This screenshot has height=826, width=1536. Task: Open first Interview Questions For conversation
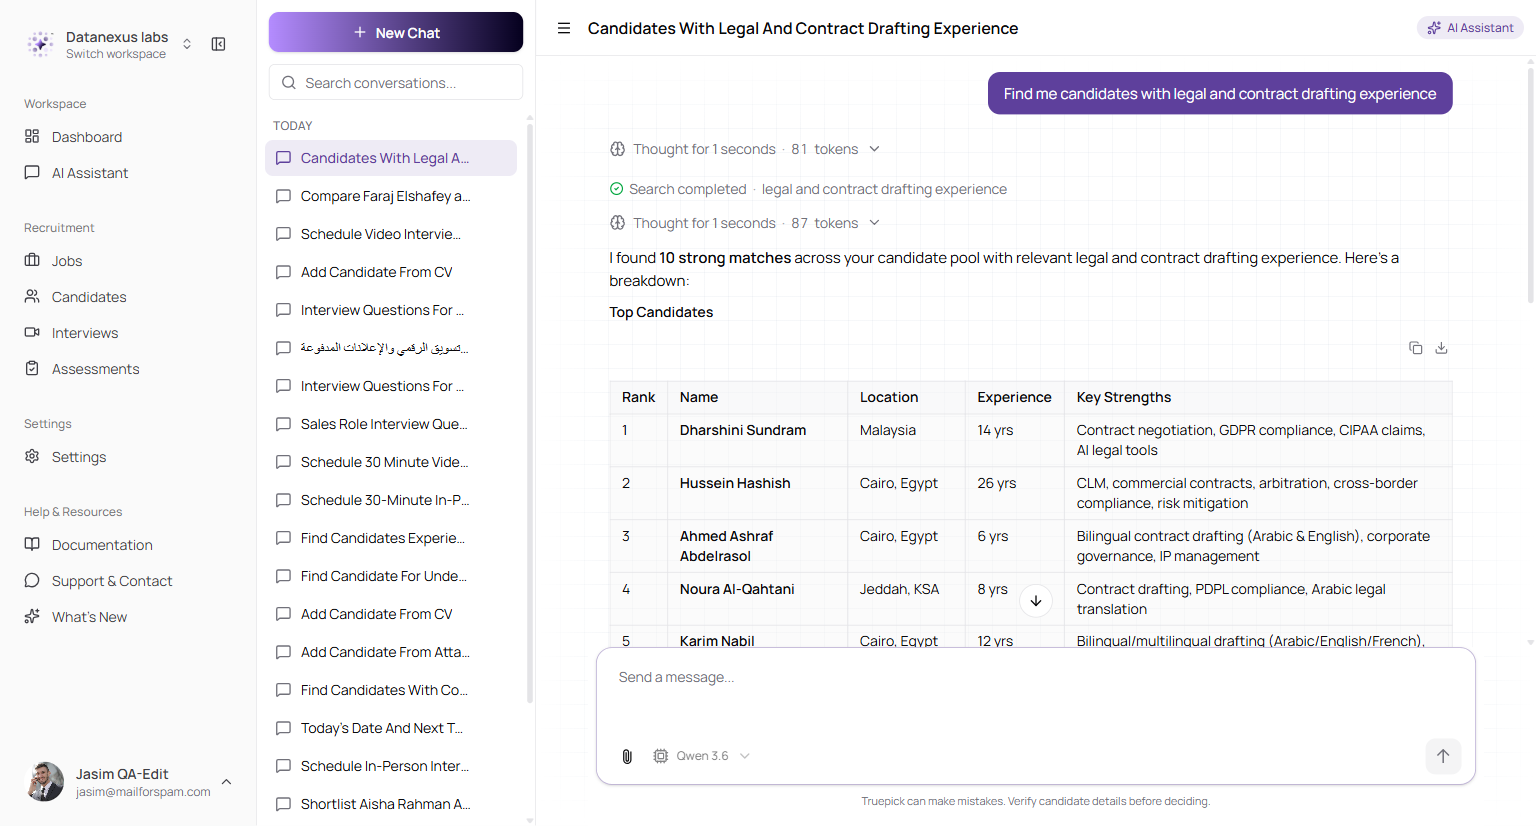(x=391, y=310)
